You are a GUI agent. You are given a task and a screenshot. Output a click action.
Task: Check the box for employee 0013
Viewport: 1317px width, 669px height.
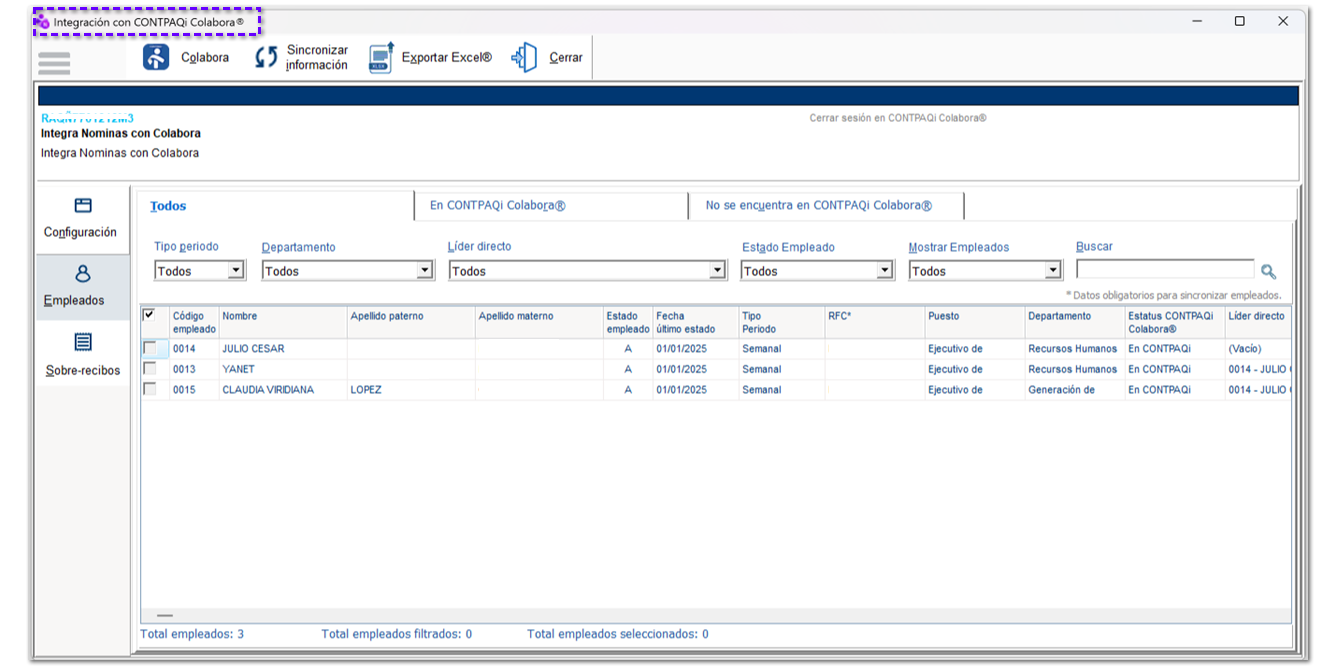[x=150, y=368]
